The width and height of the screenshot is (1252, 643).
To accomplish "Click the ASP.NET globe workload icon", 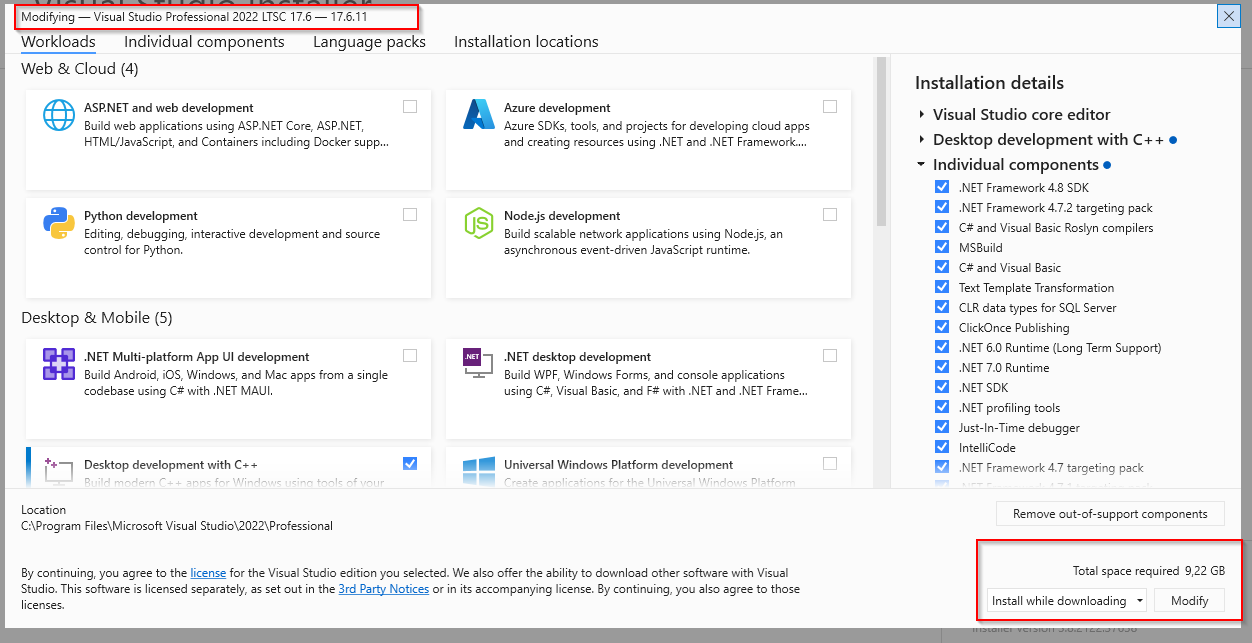I will coord(59,116).
